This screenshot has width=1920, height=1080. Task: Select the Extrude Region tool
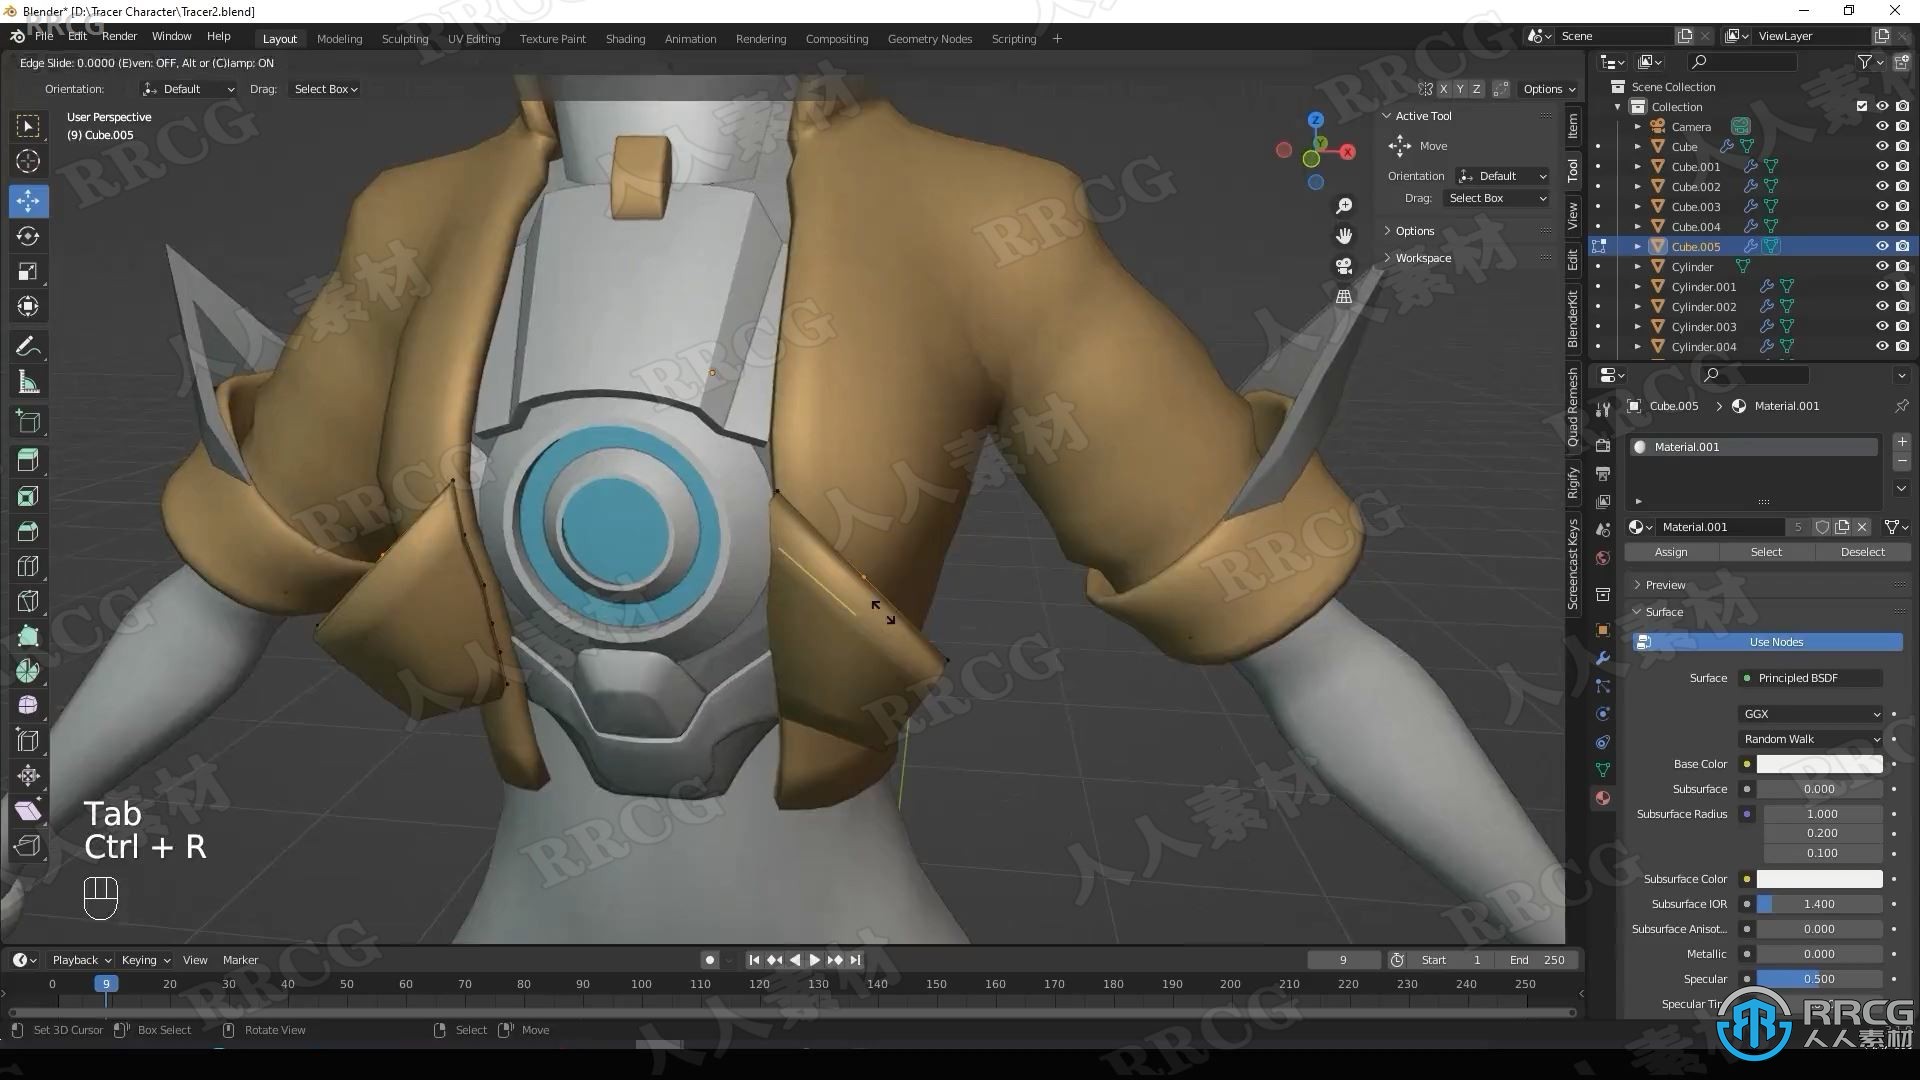(x=28, y=460)
